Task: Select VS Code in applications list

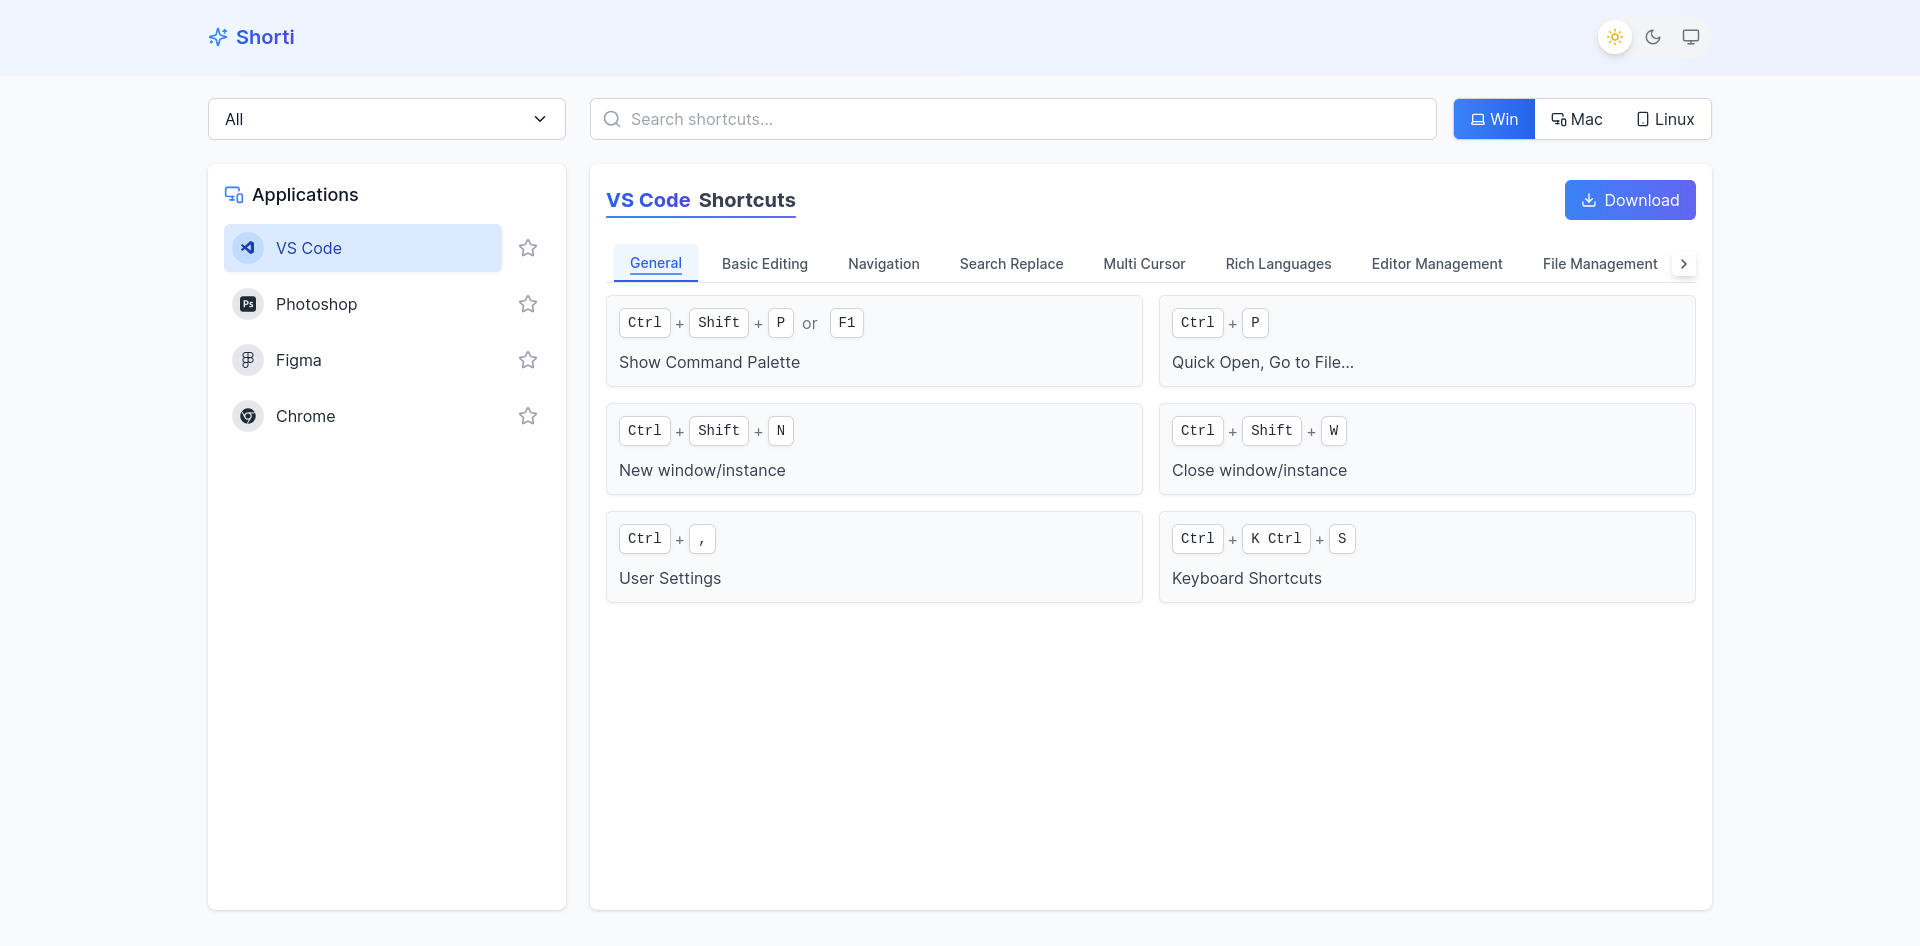Action: click(x=363, y=248)
